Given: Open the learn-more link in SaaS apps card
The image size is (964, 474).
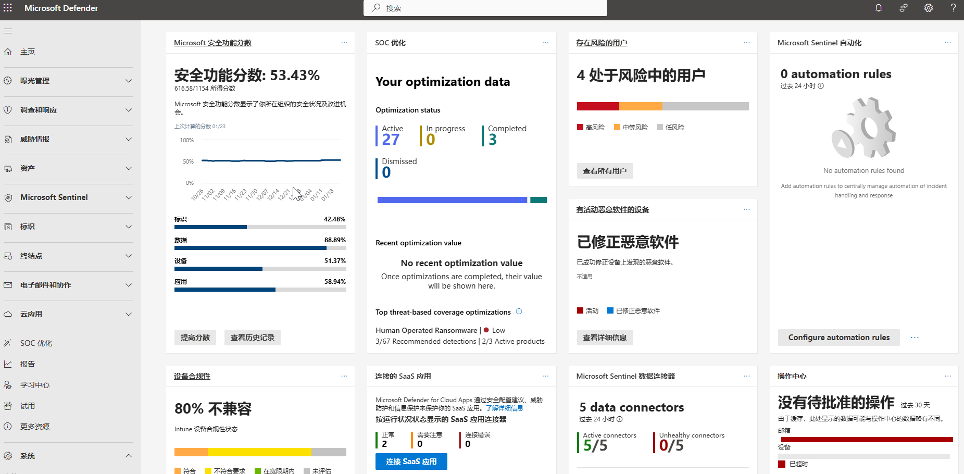Looking at the screenshot, I should point(504,408).
